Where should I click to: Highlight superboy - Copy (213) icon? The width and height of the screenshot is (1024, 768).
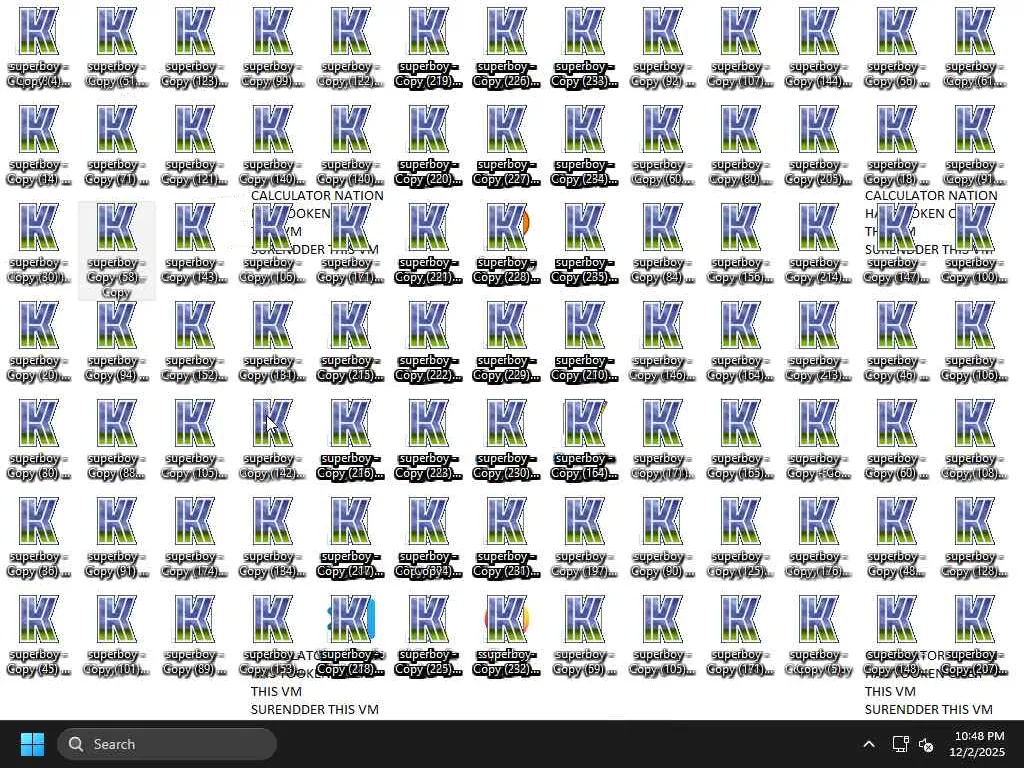pos(818,341)
